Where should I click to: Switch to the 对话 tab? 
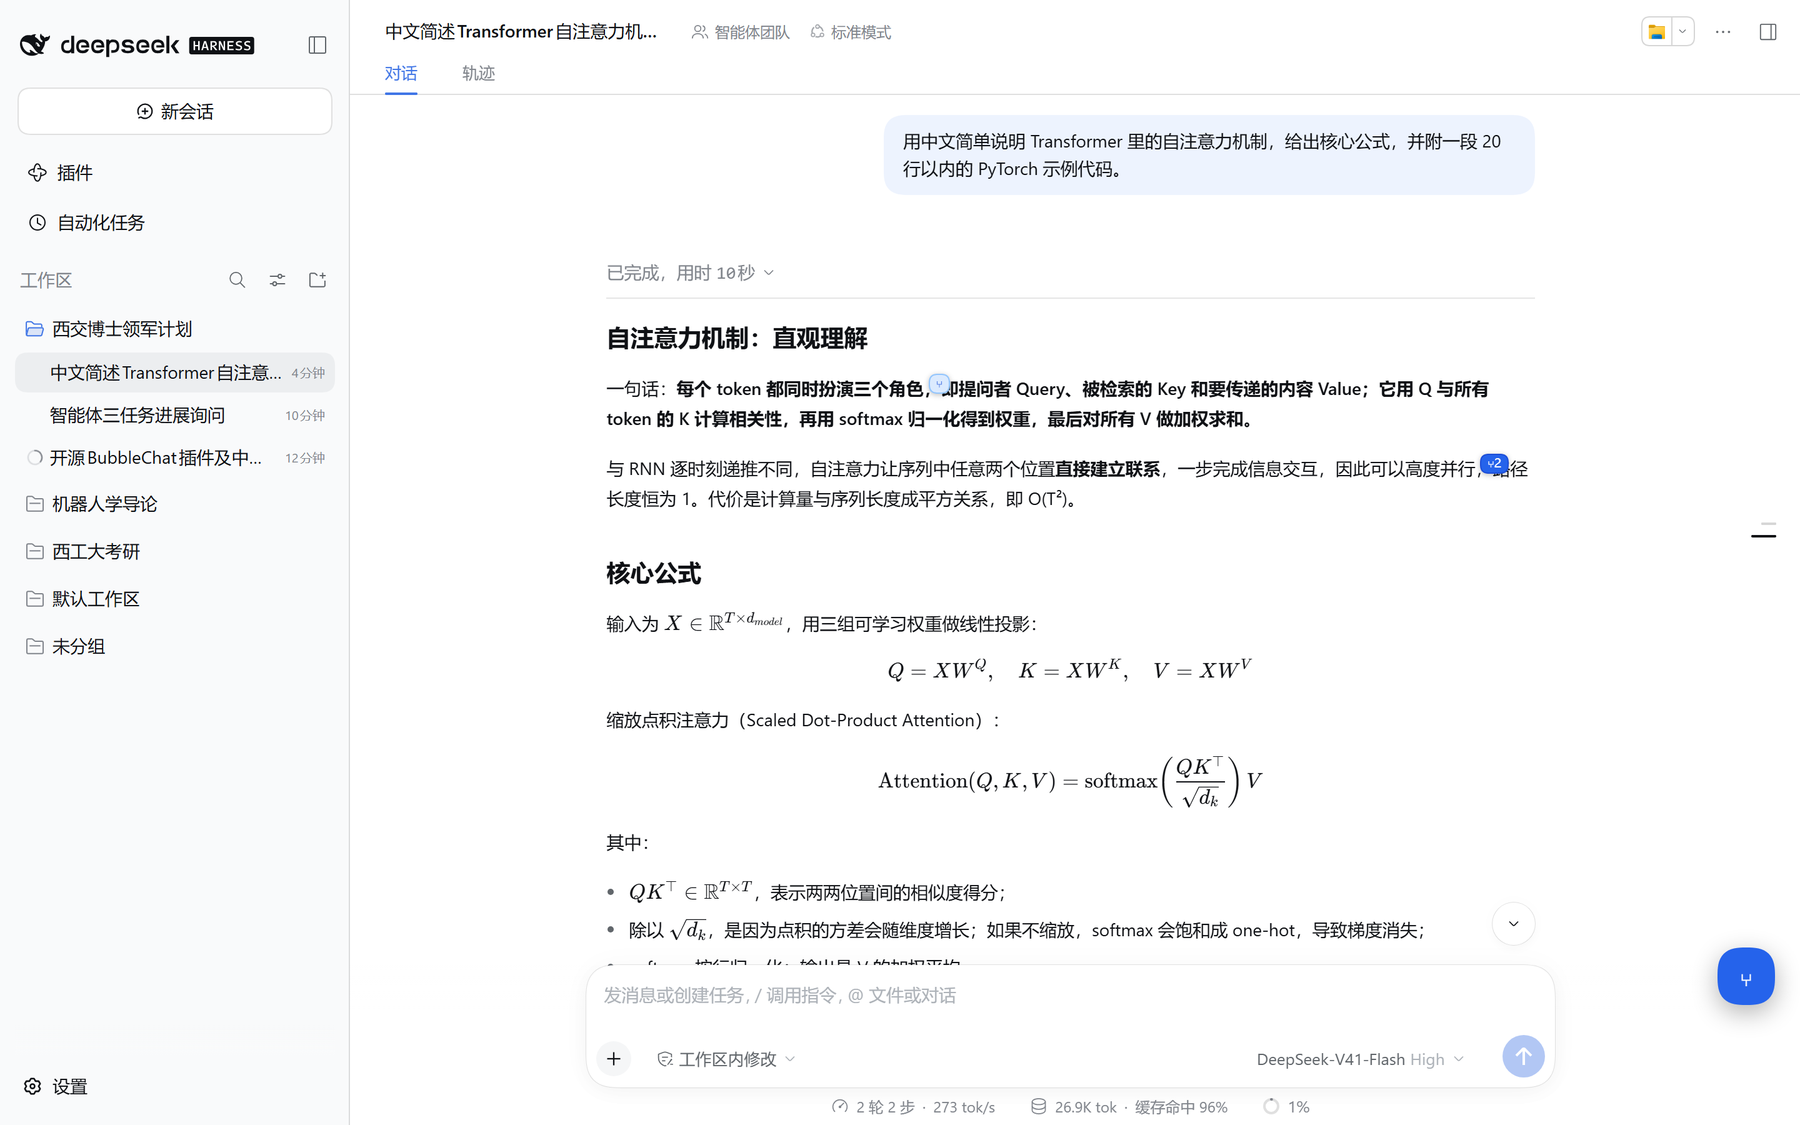(x=401, y=73)
